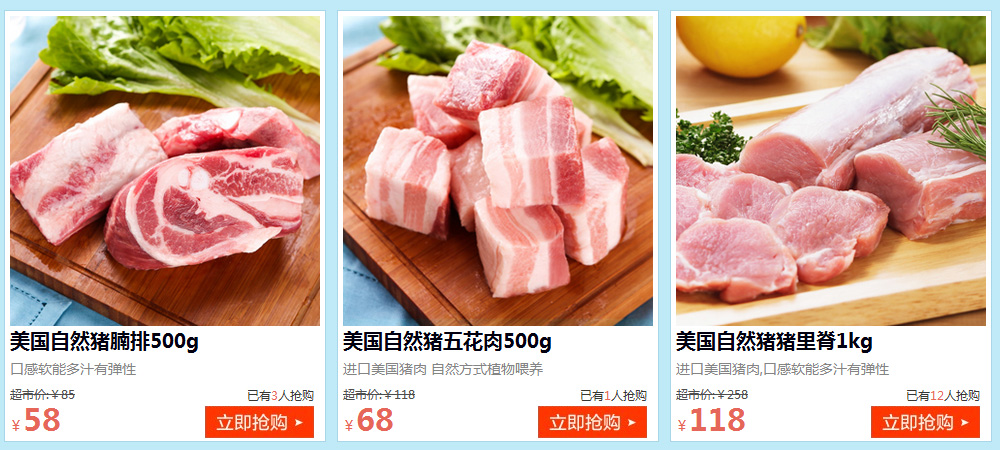Click the crossed-out 超市价 ¥85 price
Viewport: 1000px width, 450px height.
pos(43,395)
